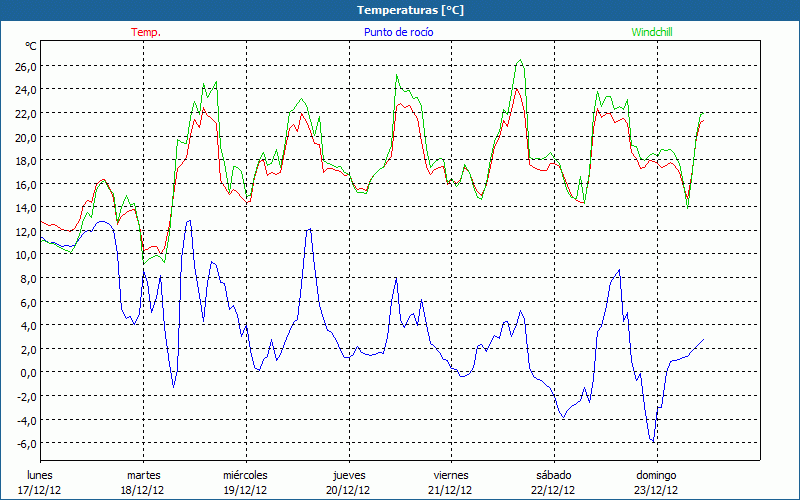Screen dimensions: 800x500
Task: Click the 20,0 y-axis value
Action: [24, 137]
